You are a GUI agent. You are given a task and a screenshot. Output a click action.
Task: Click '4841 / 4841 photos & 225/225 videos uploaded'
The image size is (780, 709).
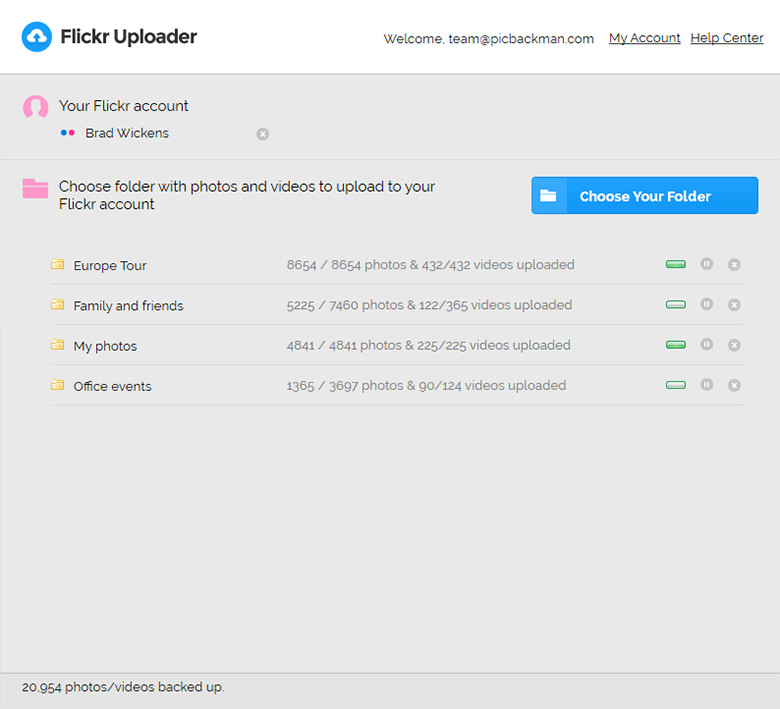click(x=428, y=345)
